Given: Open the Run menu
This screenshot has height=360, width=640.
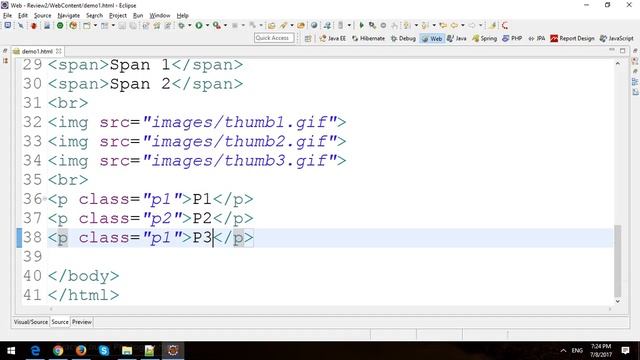Looking at the screenshot, I should (x=138, y=16).
